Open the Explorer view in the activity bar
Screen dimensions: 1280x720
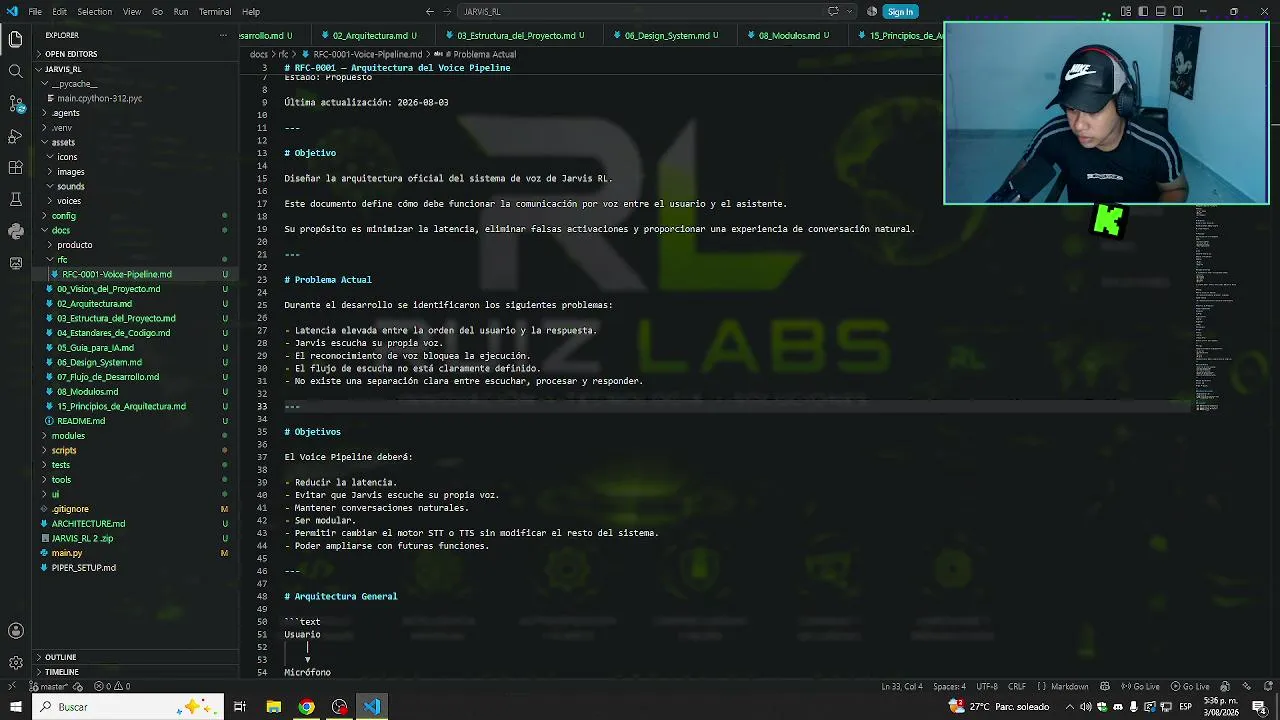15,39
